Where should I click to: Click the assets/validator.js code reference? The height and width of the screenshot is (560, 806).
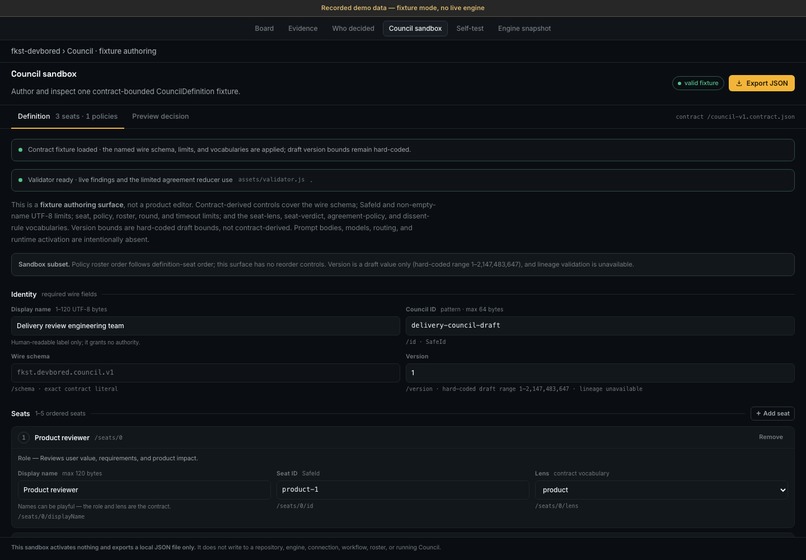(271, 180)
